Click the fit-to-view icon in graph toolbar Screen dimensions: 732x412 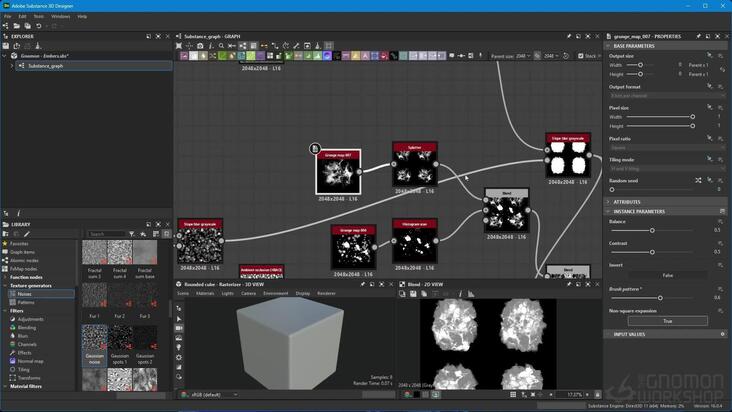pyautogui.click(x=179, y=46)
